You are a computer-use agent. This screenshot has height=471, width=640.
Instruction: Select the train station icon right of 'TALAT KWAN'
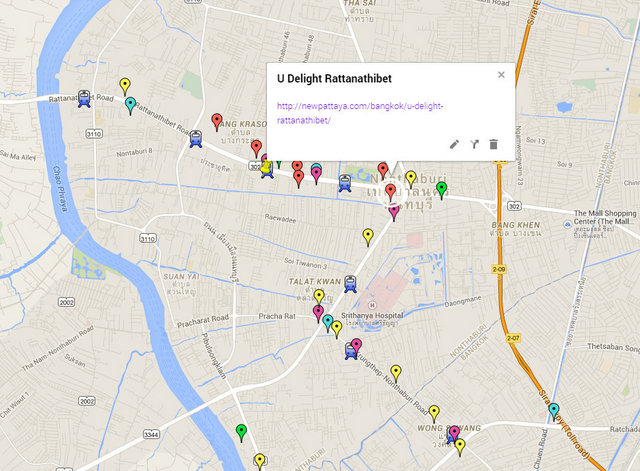(x=351, y=284)
